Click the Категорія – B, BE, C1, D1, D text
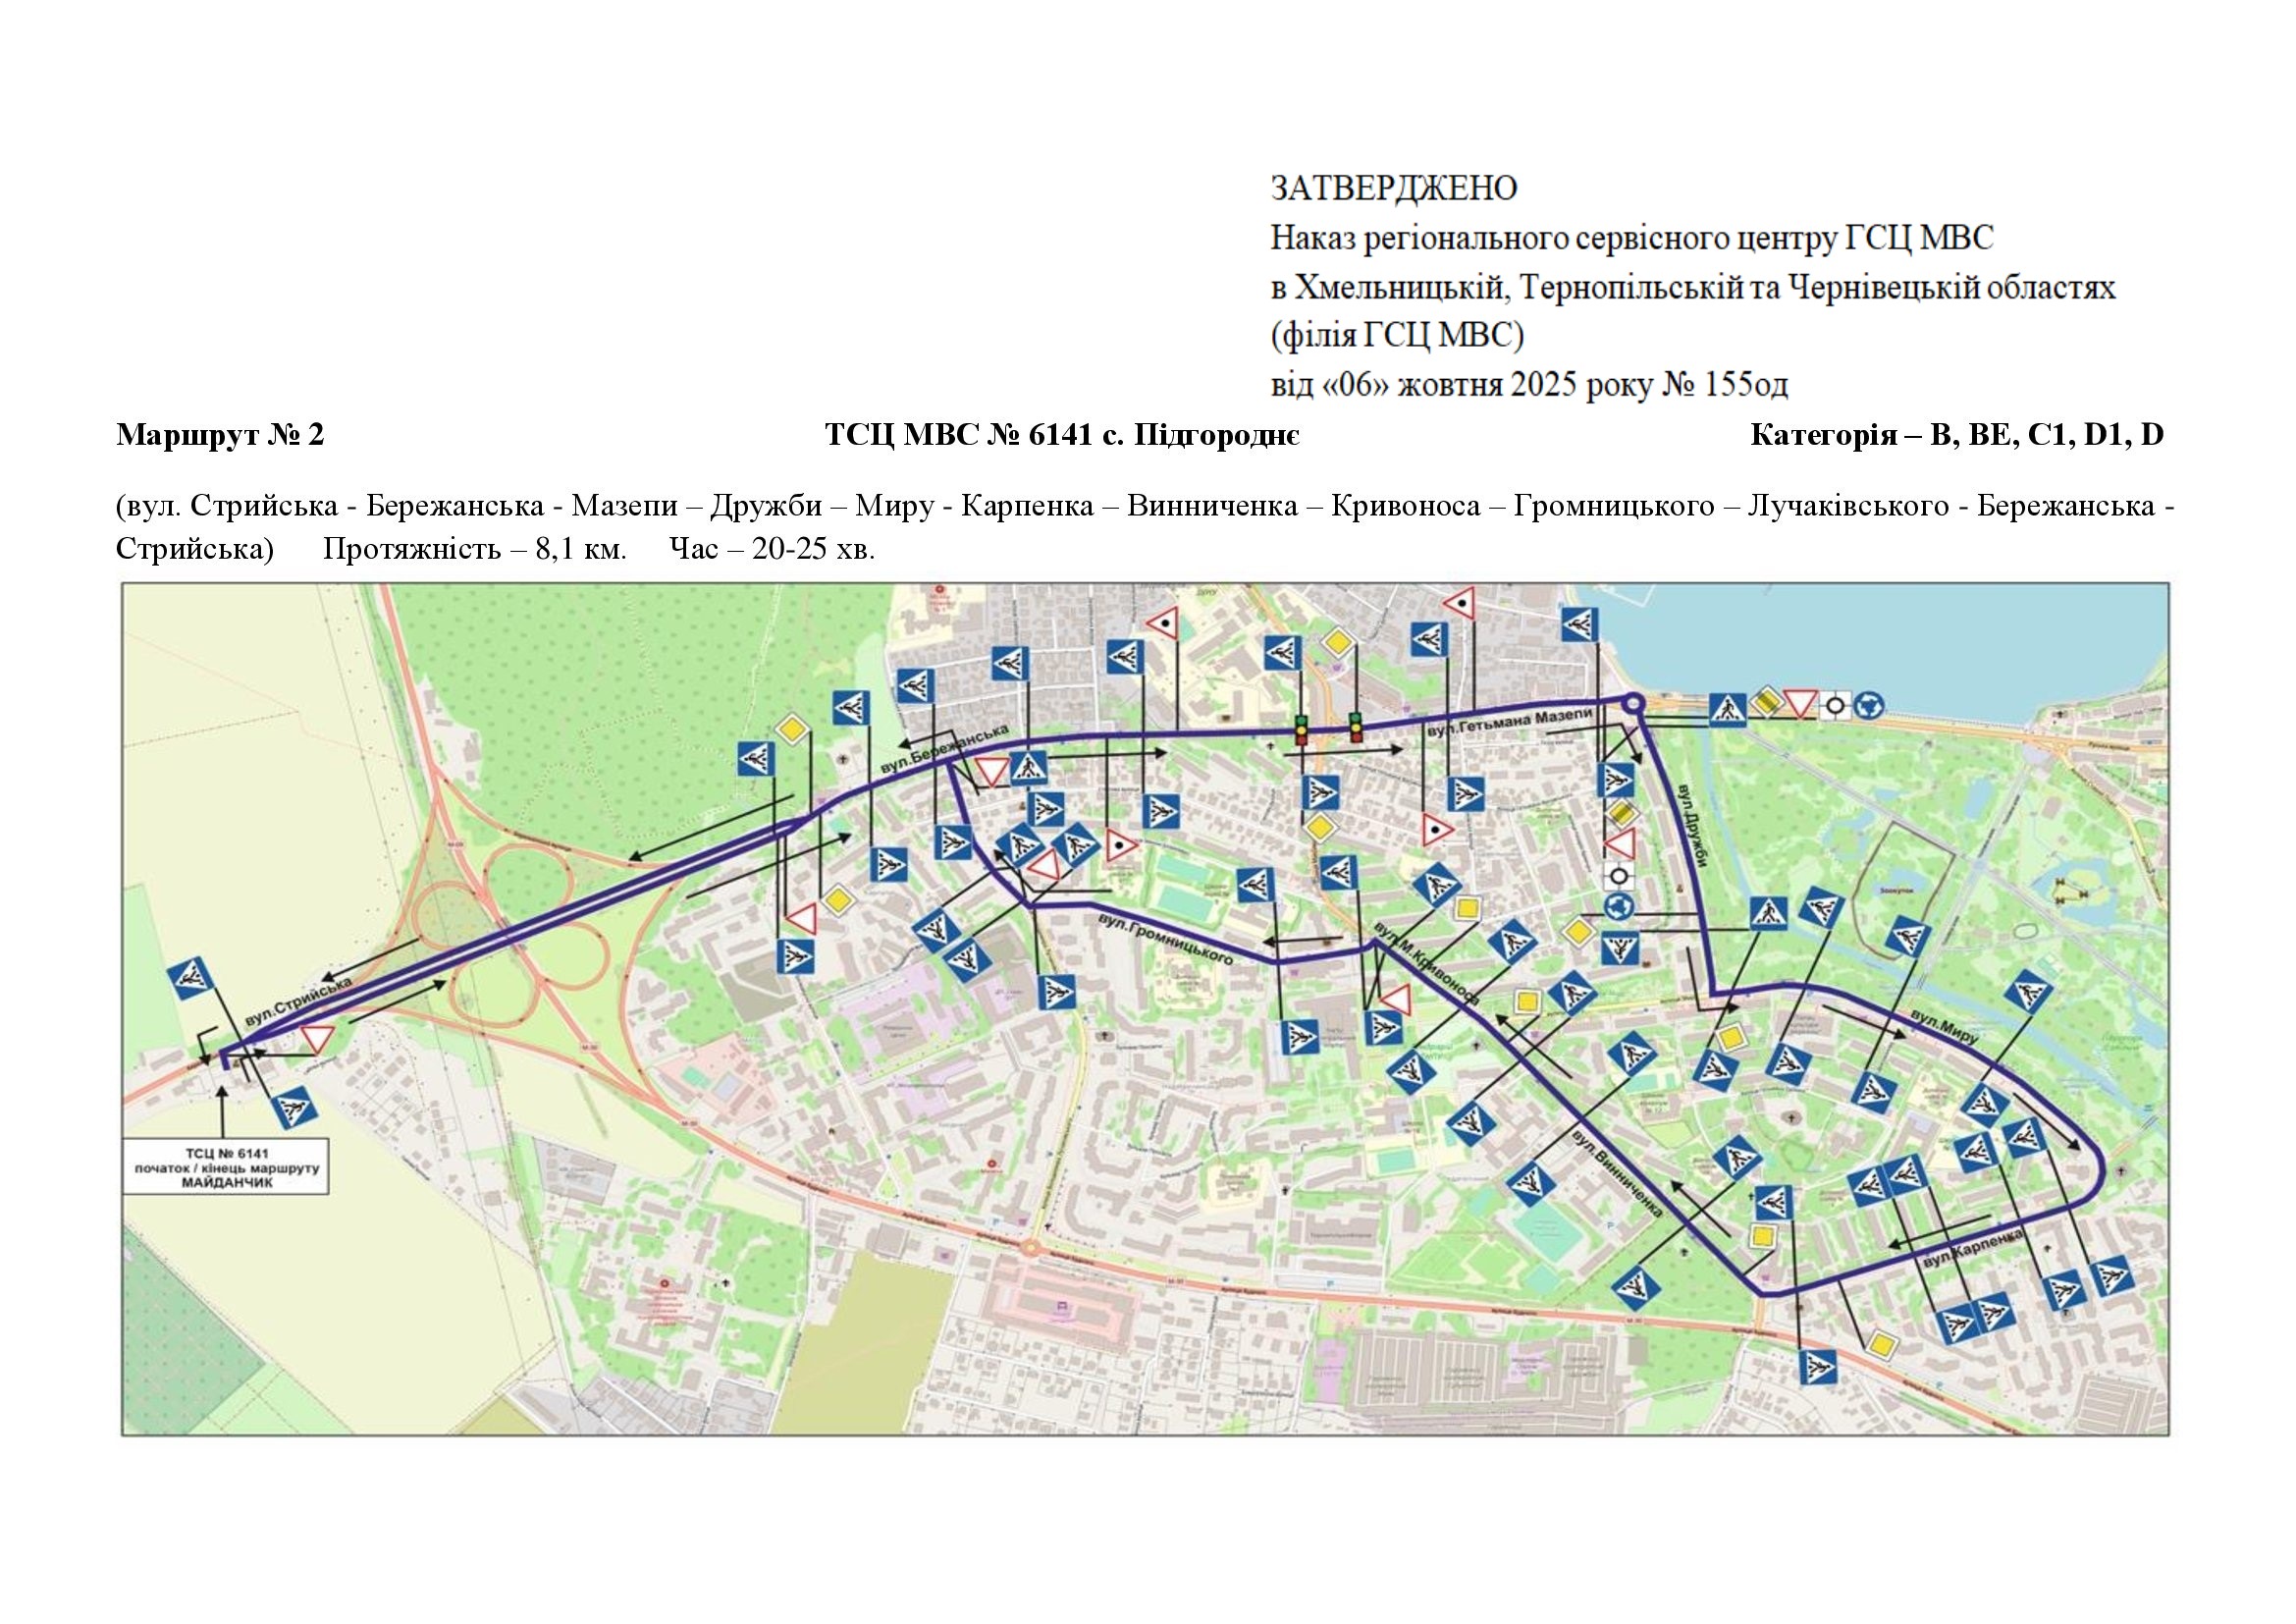Screen dimensions: 2296x1624 coord(1956,435)
